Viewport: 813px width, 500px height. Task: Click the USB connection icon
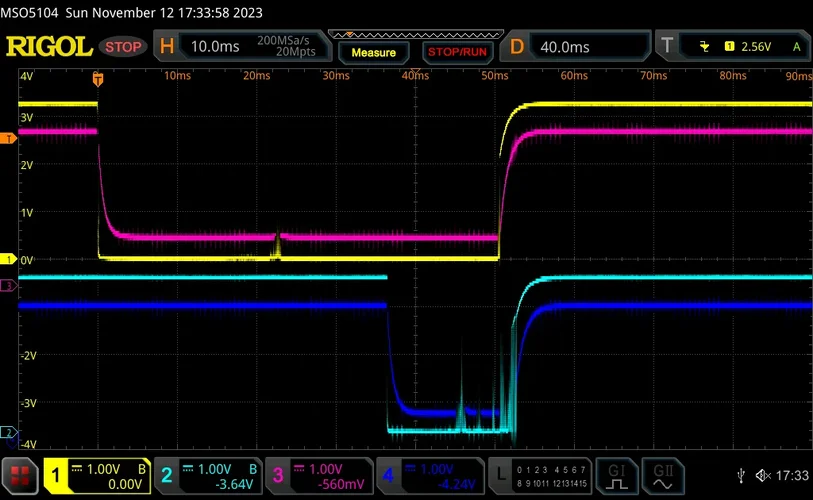tap(739, 476)
